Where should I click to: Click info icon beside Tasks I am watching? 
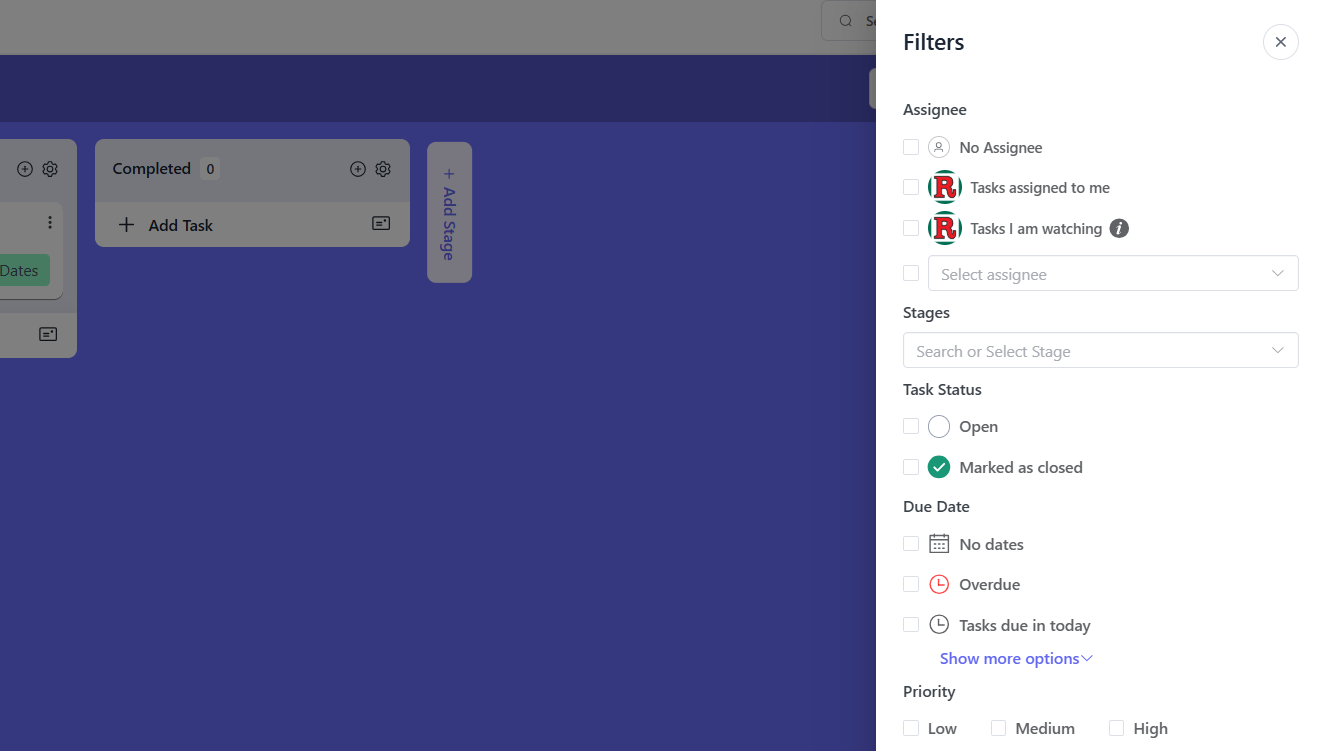(1119, 229)
